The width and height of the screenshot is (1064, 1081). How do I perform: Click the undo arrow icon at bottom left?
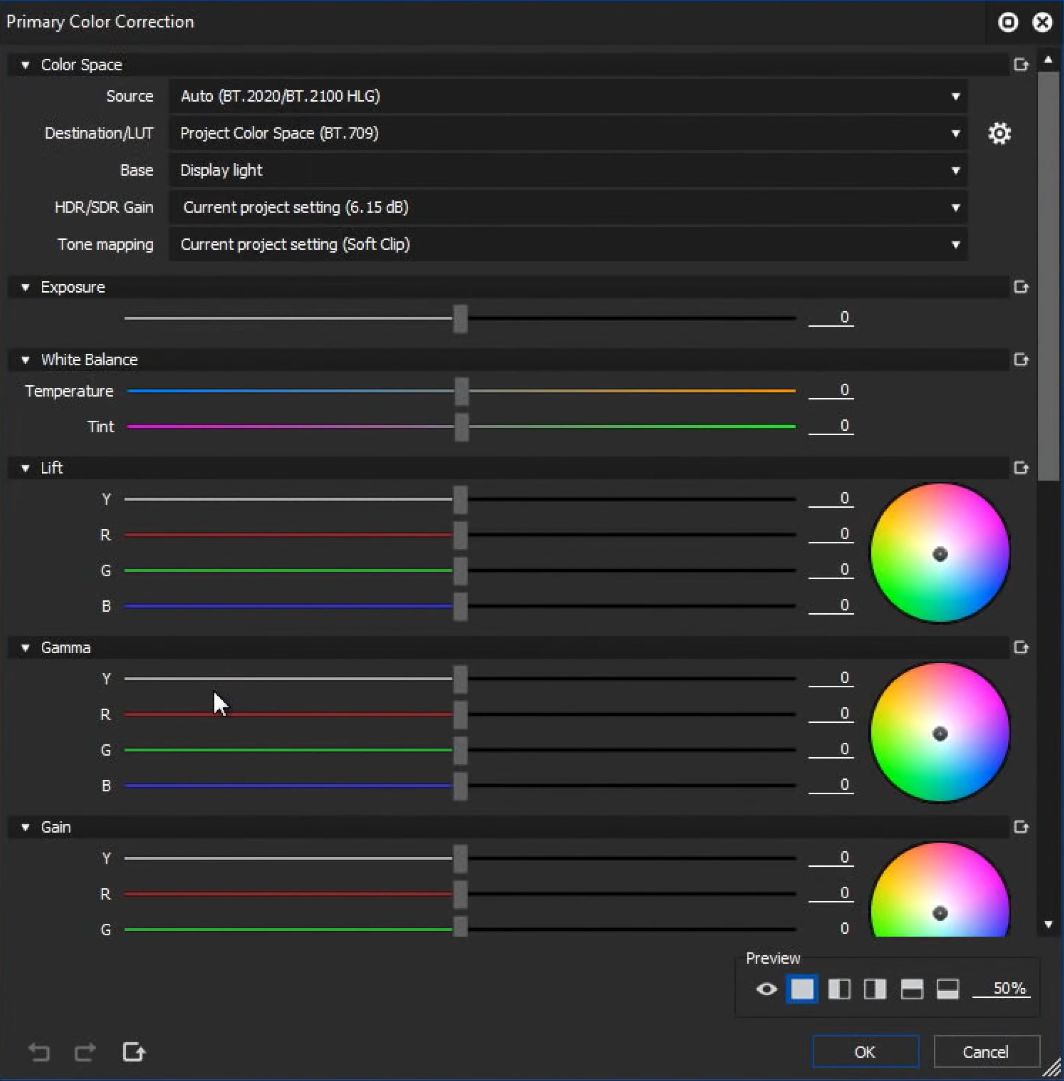pos(39,1051)
